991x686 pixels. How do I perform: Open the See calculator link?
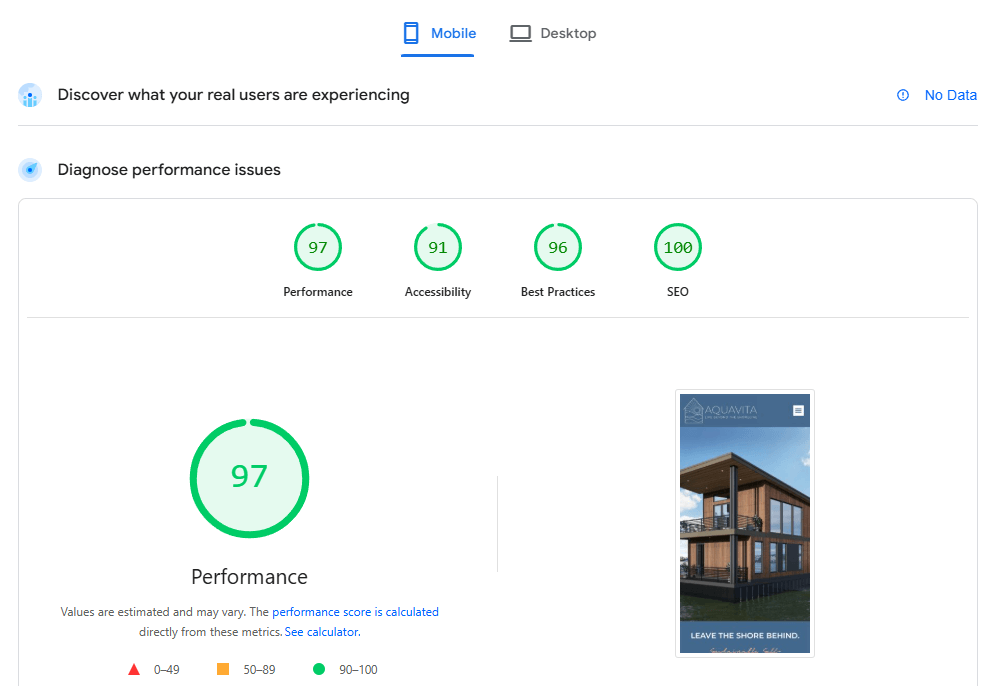click(x=320, y=631)
